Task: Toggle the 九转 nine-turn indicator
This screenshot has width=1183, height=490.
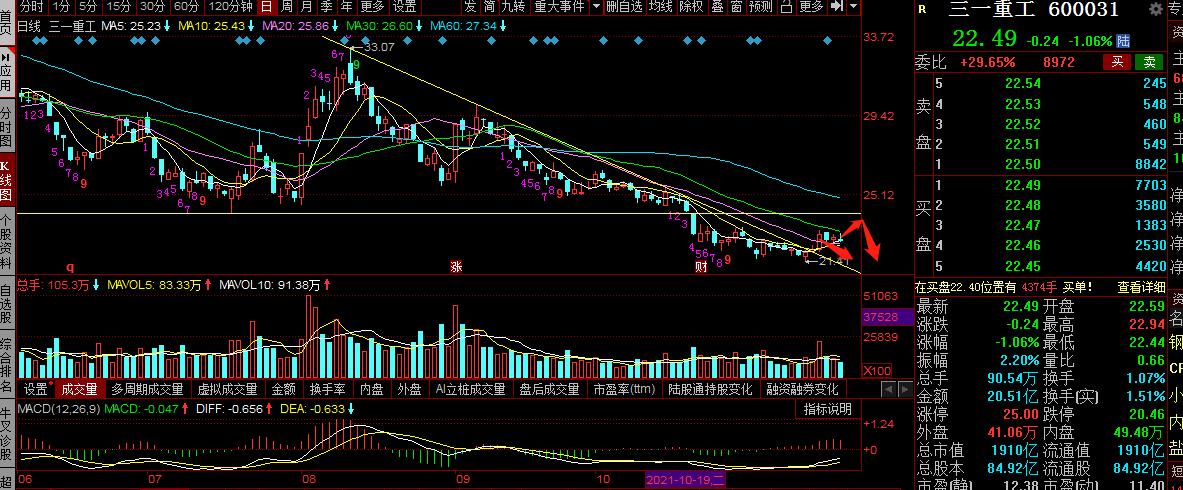Action: coord(513,7)
